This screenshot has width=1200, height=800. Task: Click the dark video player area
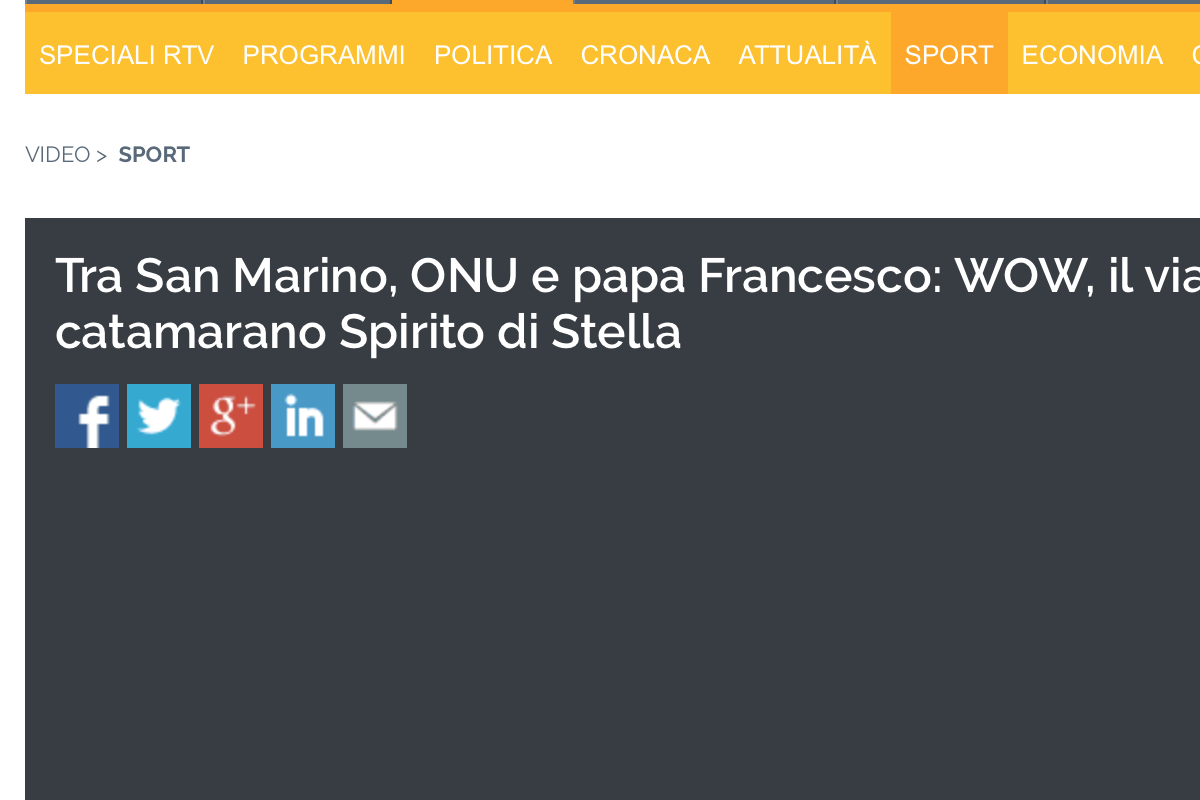612,625
